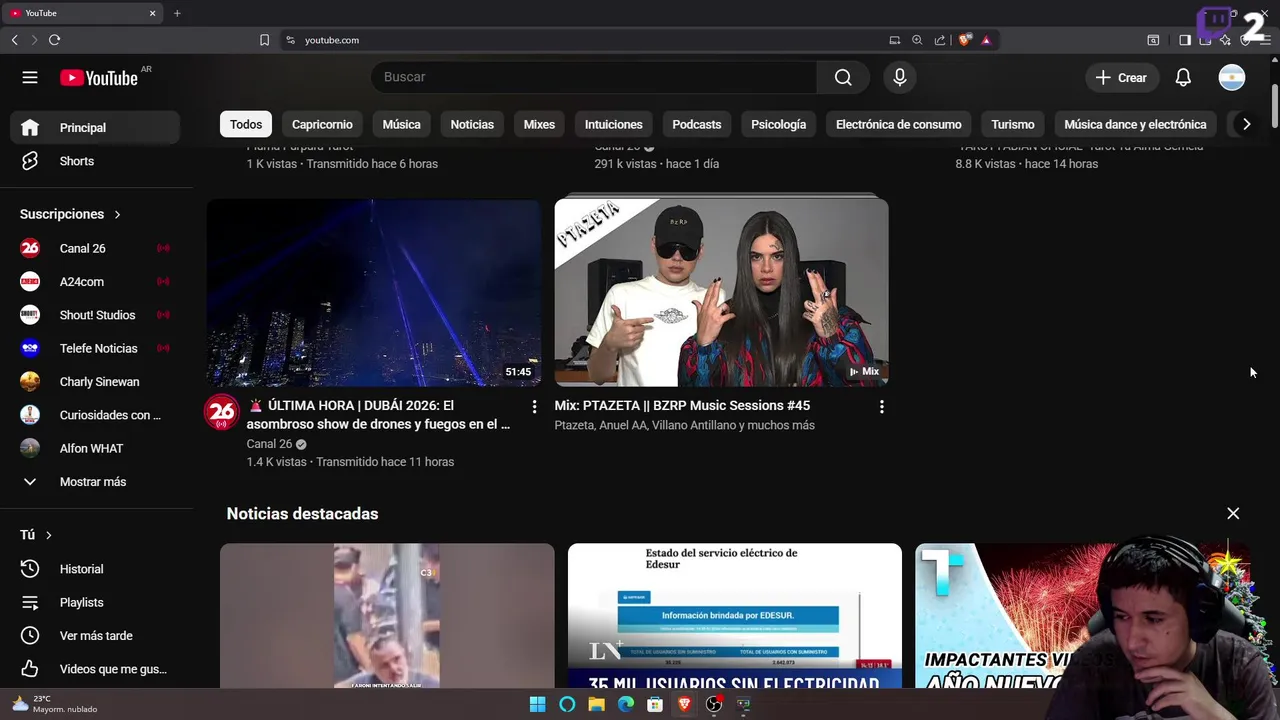Open Ver más tarde list
Image resolution: width=1280 pixels, height=720 pixels.
tap(95, 636)
